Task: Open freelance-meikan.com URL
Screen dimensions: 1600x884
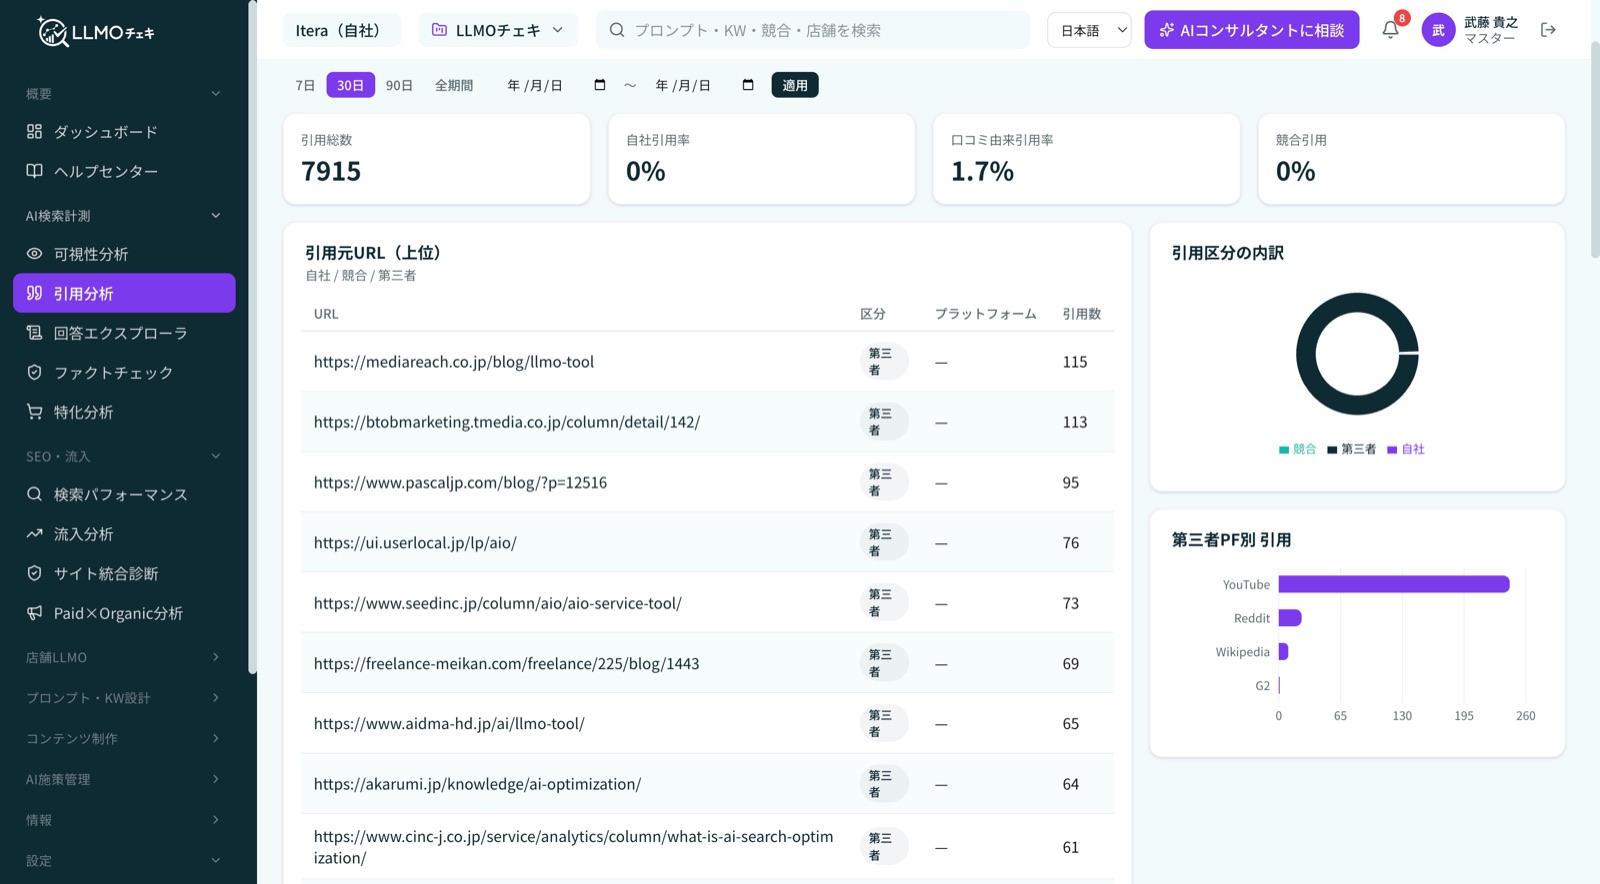Action: pyautogui.click(x=507, y=663)
